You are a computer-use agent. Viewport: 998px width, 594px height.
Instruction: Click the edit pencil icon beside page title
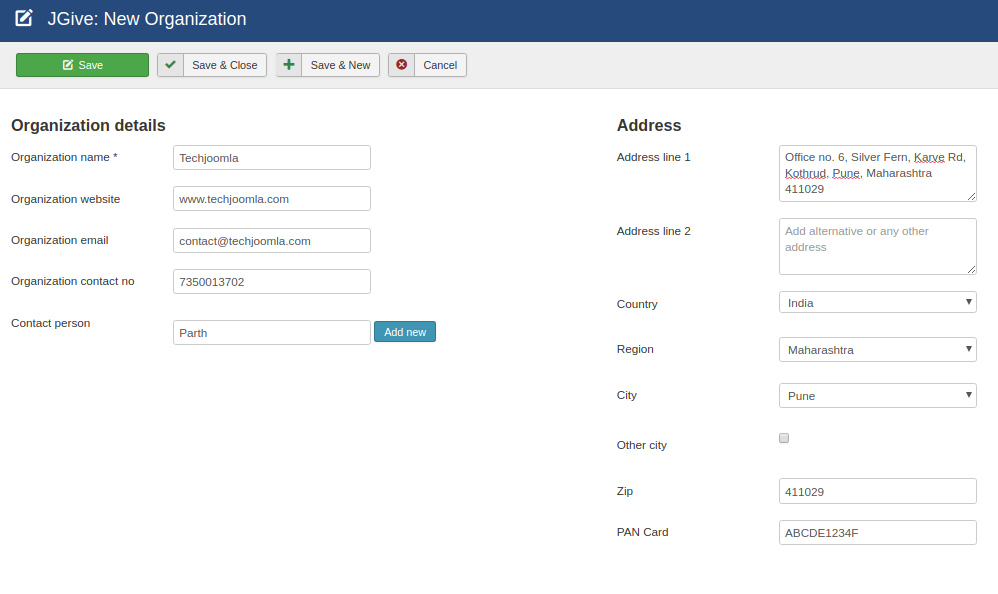pyautogui.click(x=24, y=18)
